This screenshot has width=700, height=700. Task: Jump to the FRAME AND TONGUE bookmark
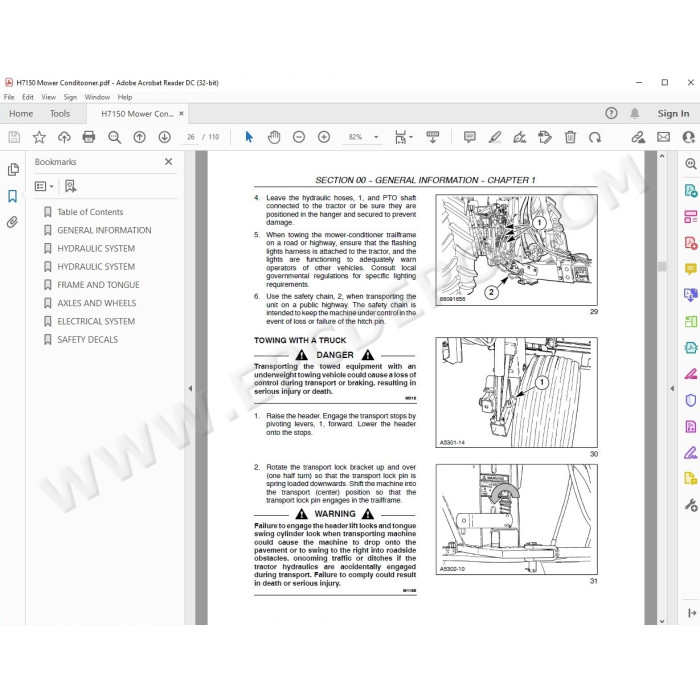[x=98, y=285]
